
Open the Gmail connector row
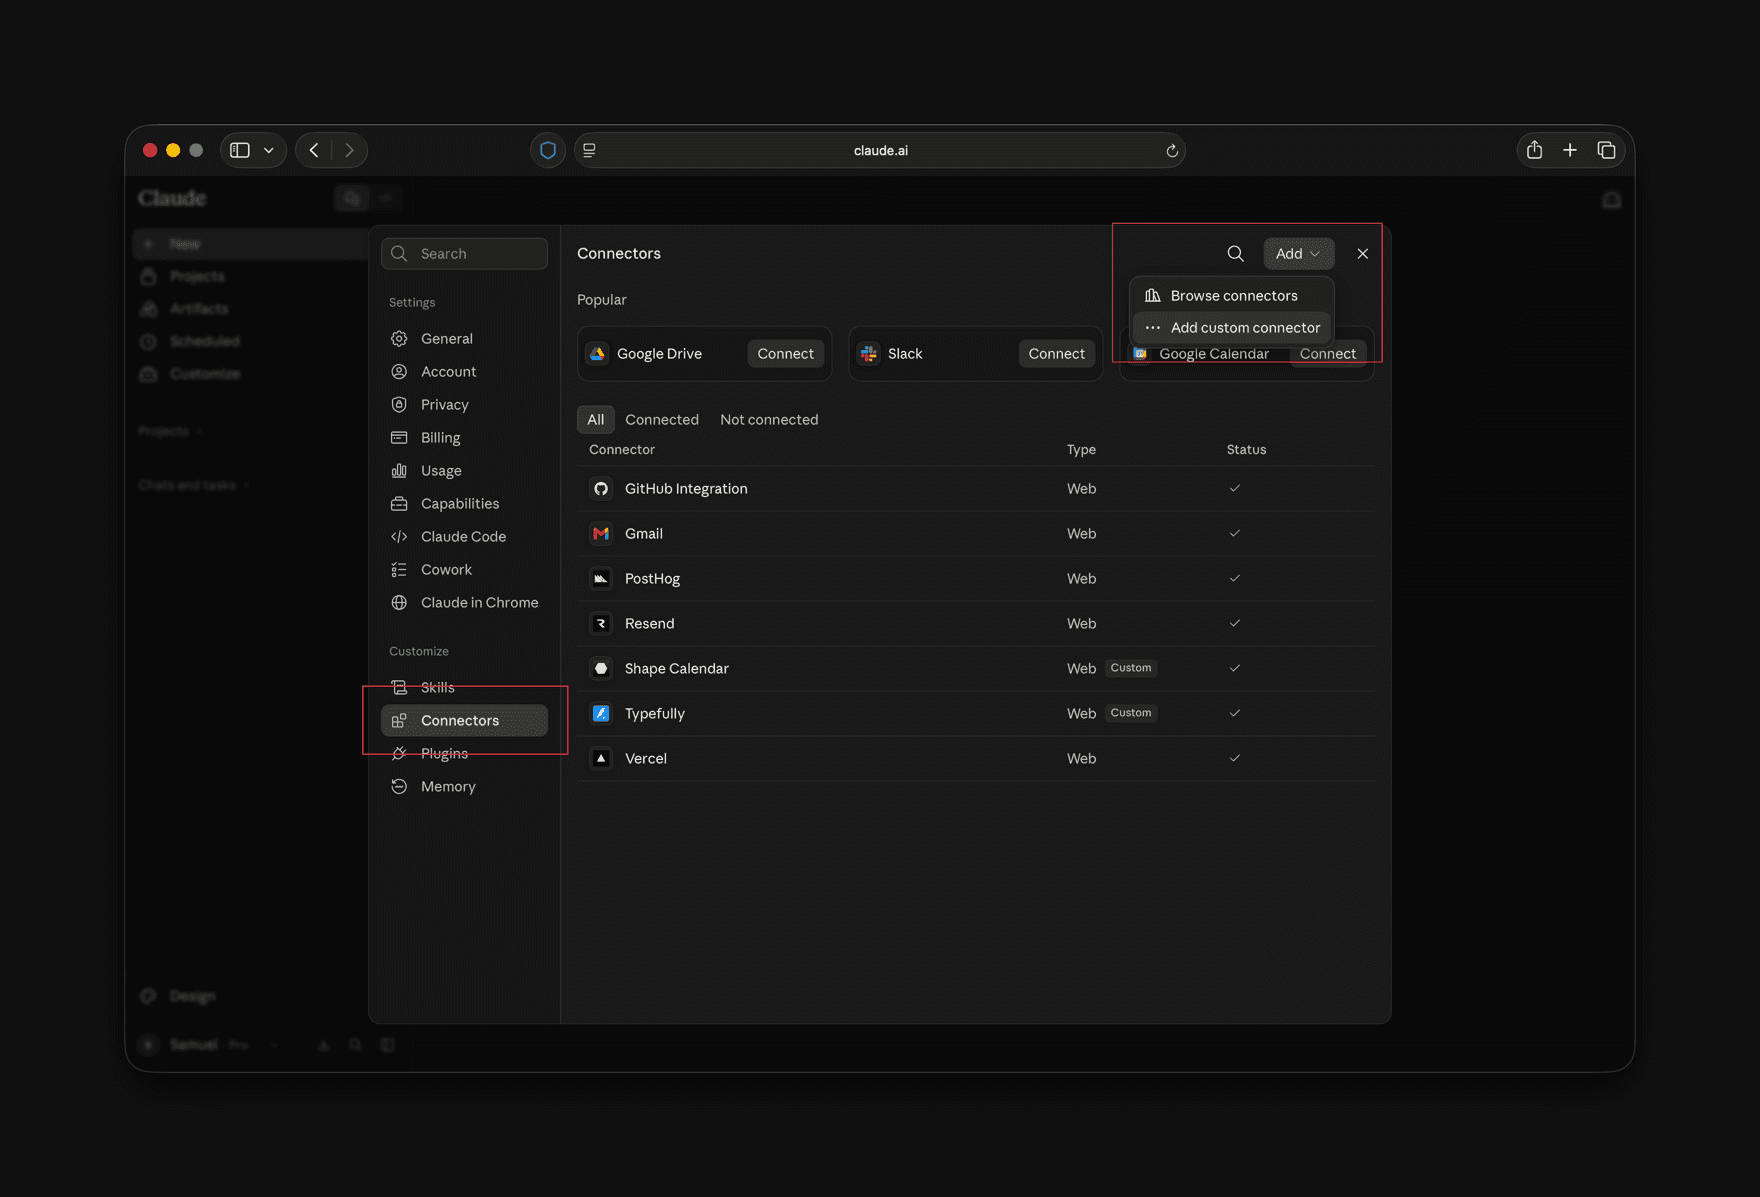[x=976, y=533]
